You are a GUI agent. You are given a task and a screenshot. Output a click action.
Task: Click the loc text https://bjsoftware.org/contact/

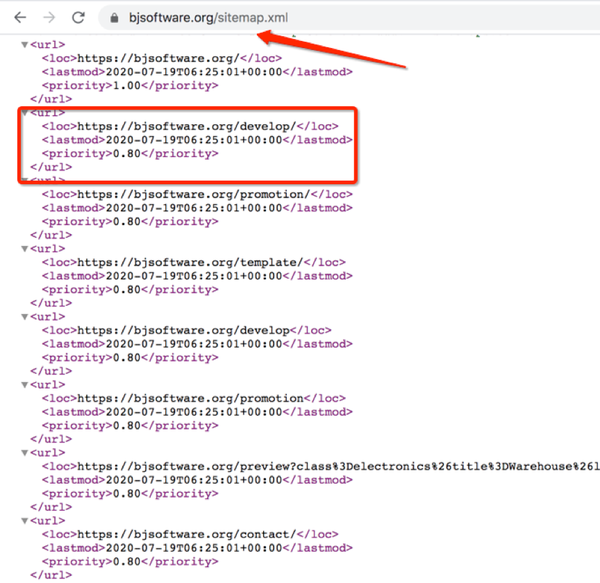click(187, 535)
